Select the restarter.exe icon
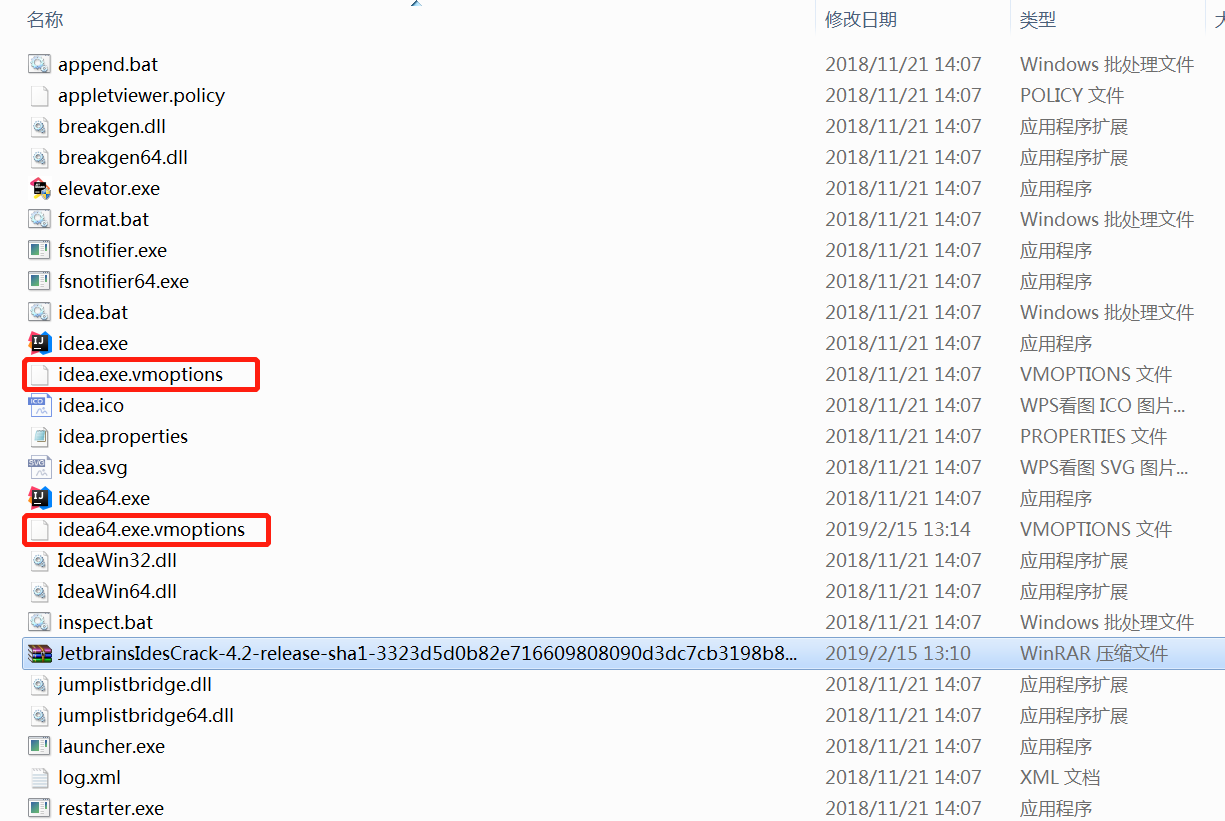 point(40,808)
